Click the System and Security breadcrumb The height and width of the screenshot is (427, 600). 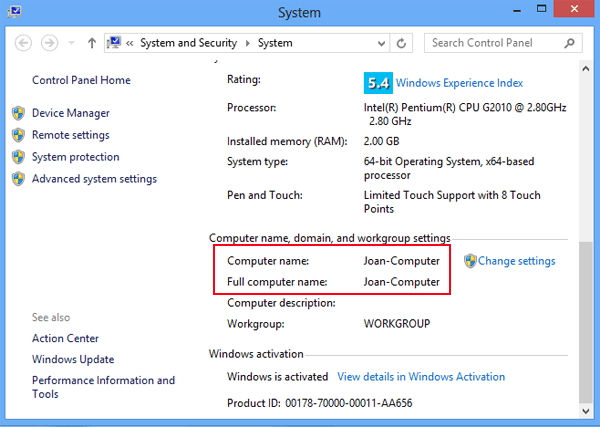pyautogui.click(x=188, y=43)
